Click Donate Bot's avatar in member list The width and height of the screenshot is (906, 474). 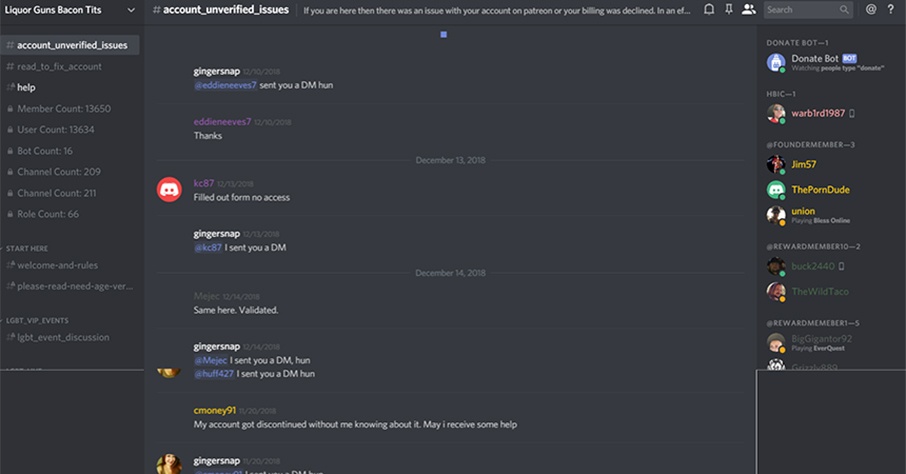776,62
